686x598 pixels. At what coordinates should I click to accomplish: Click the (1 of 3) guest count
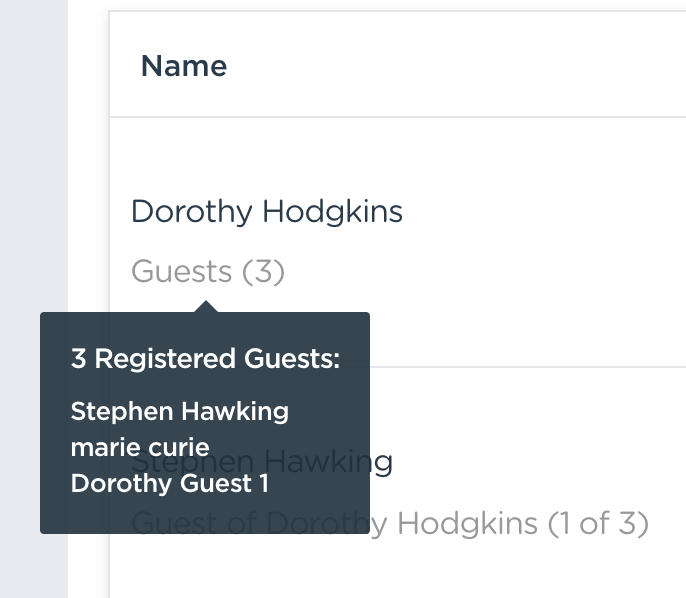click(x=598, y=522)
